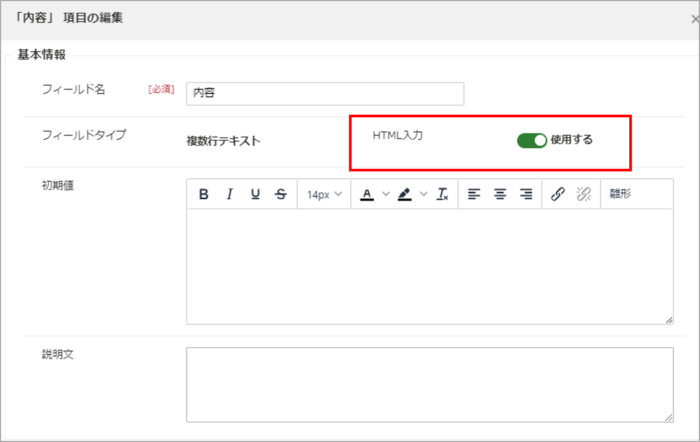Click the 複数行テキスト field type text
The image size is (700, 442).
pyautogui.click(x=223, y=141)
